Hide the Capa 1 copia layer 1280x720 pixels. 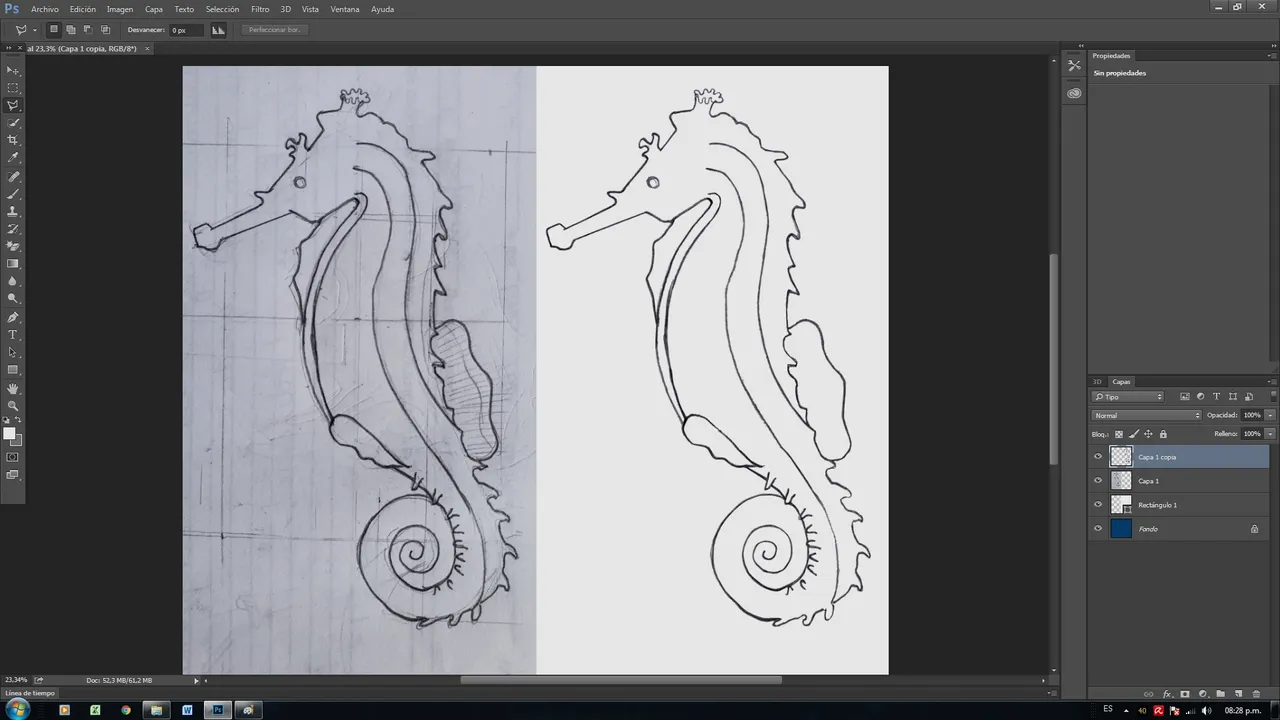tap(1098, 457)
